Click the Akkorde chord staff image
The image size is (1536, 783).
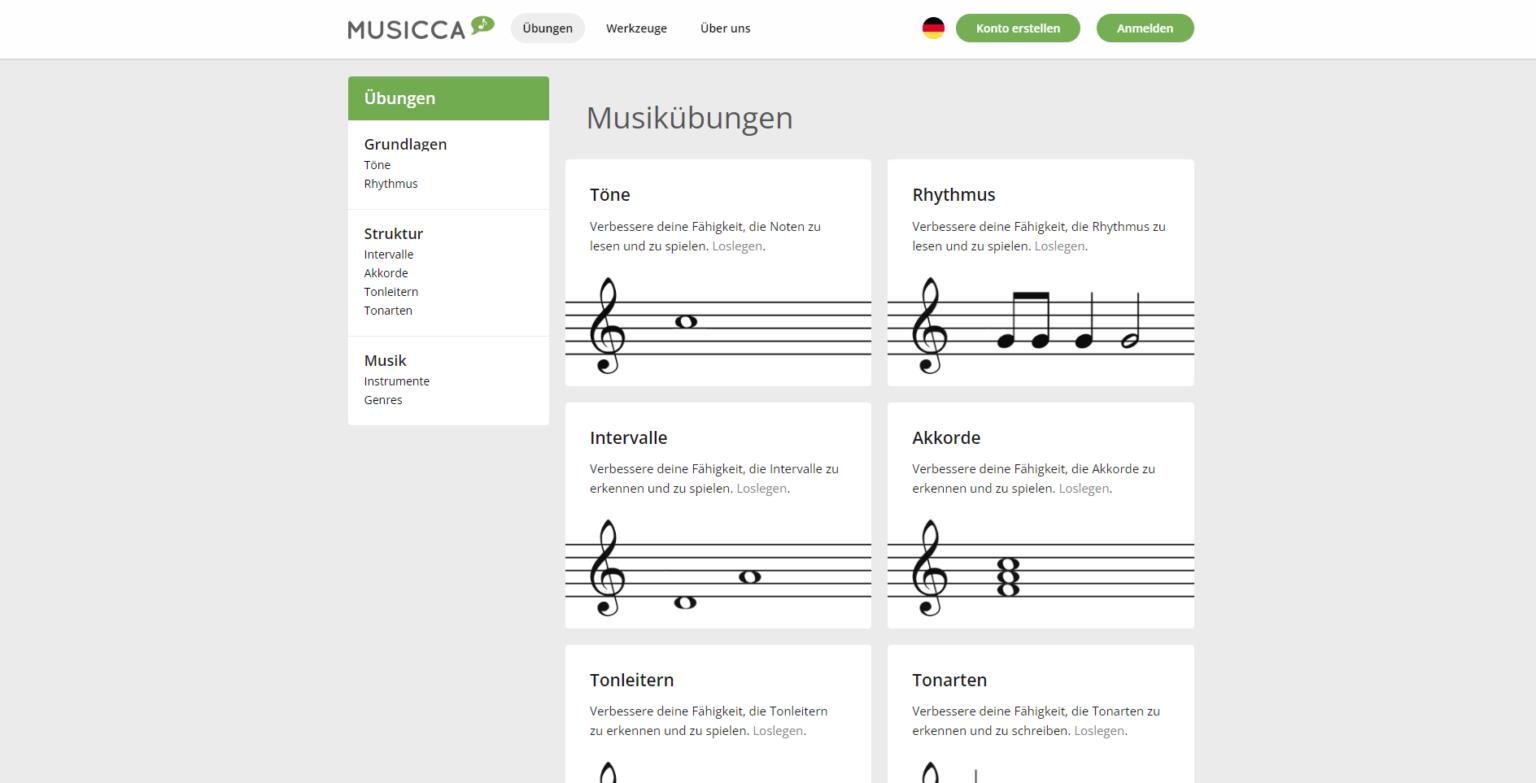pos(1040,569)
